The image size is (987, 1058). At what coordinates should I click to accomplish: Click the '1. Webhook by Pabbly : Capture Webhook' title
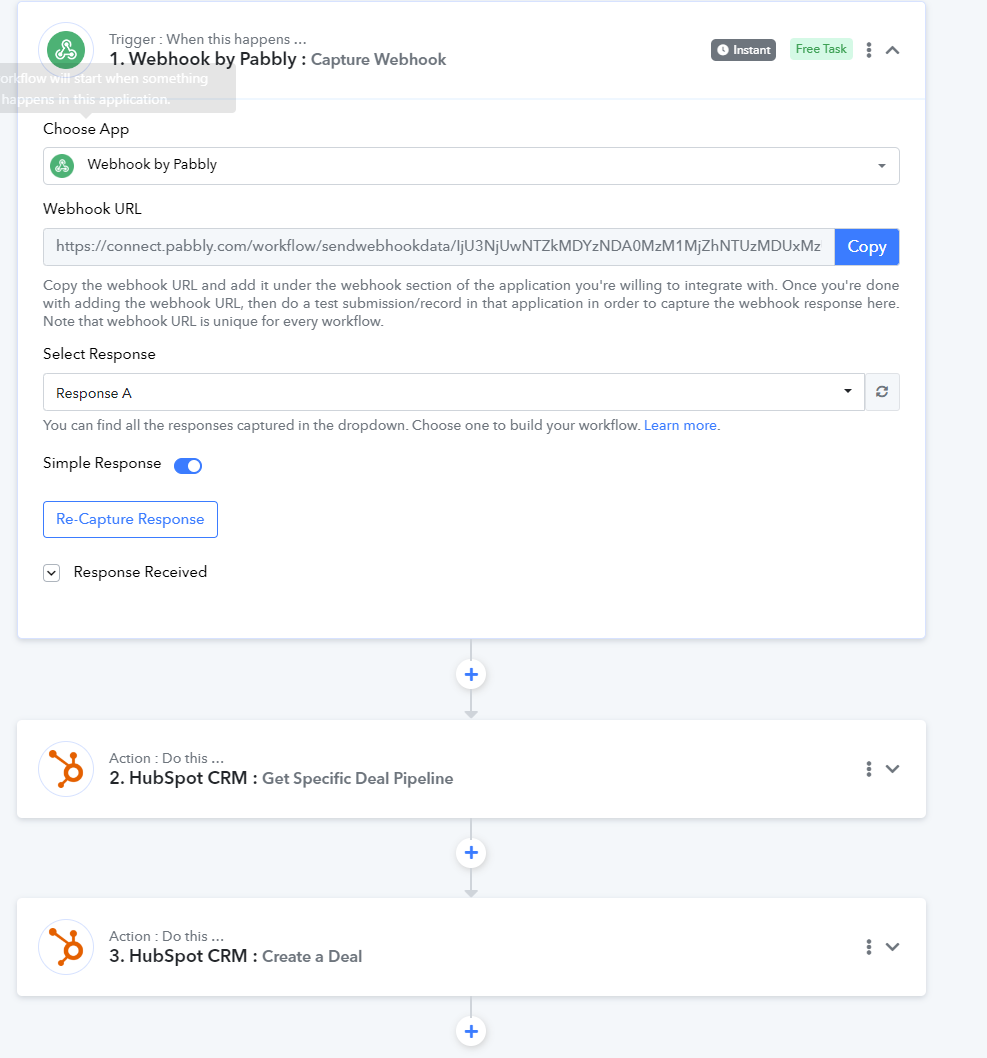coord(278,59)
